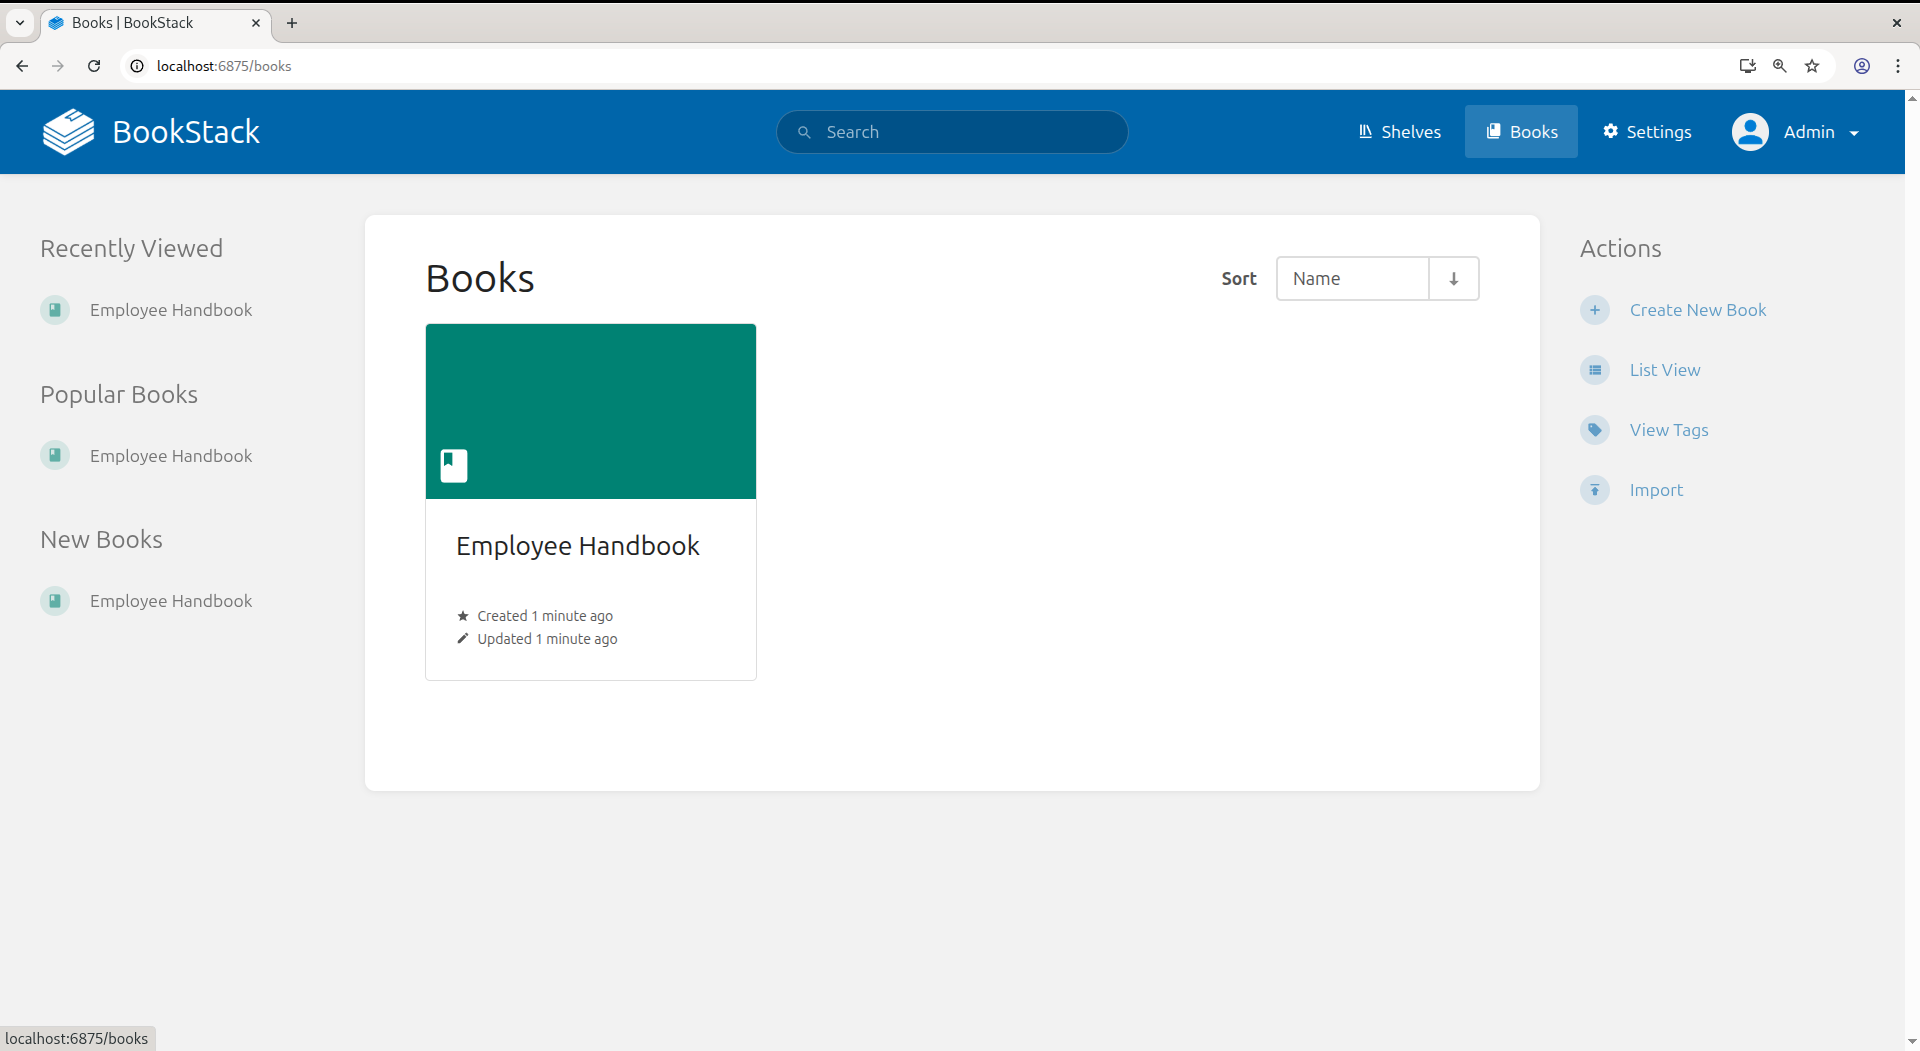Expand the Admin user dropdown arrow
Image resolution: width=1920 pixels, height=1051 pixels.
[x=1854, y=133]
